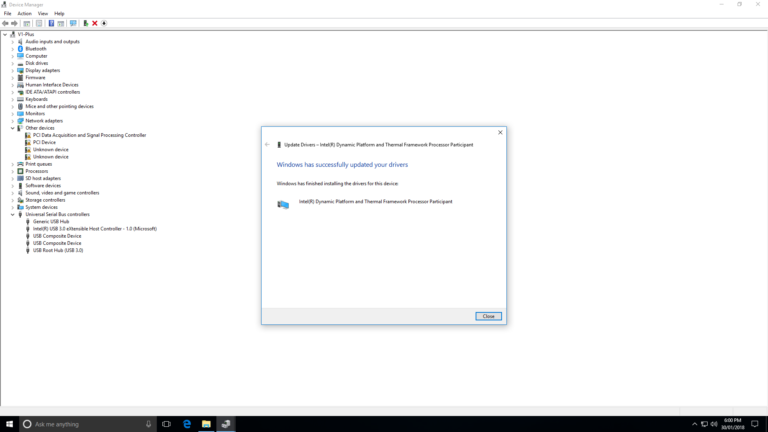Viewport: 768px width, 432px height.
Task: Collapse the V1-Plus root node
Action: pos(5,34)
